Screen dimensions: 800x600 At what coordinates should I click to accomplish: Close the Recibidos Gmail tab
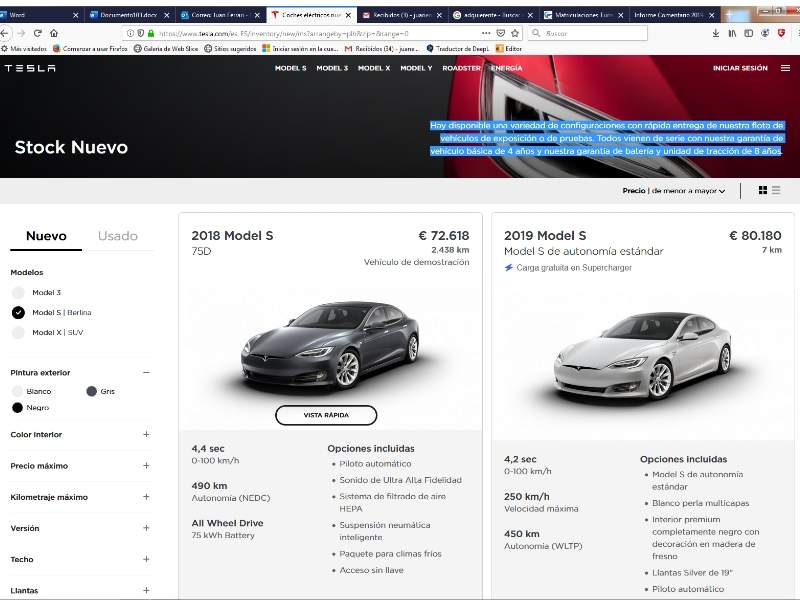point(439,15)
